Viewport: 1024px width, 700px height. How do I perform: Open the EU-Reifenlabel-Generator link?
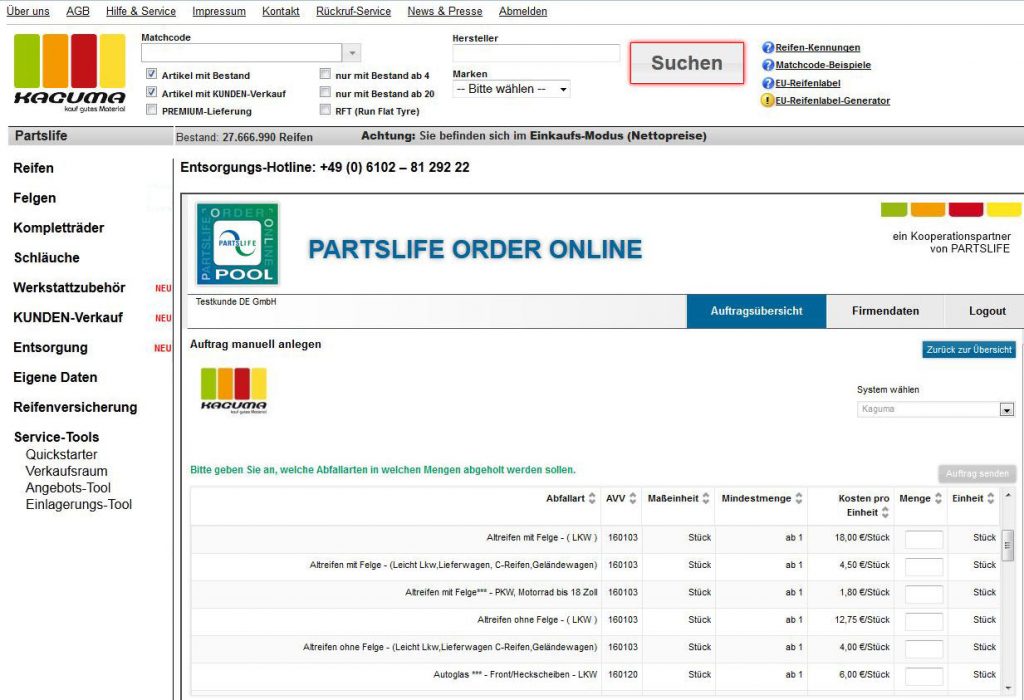[833, 101]
